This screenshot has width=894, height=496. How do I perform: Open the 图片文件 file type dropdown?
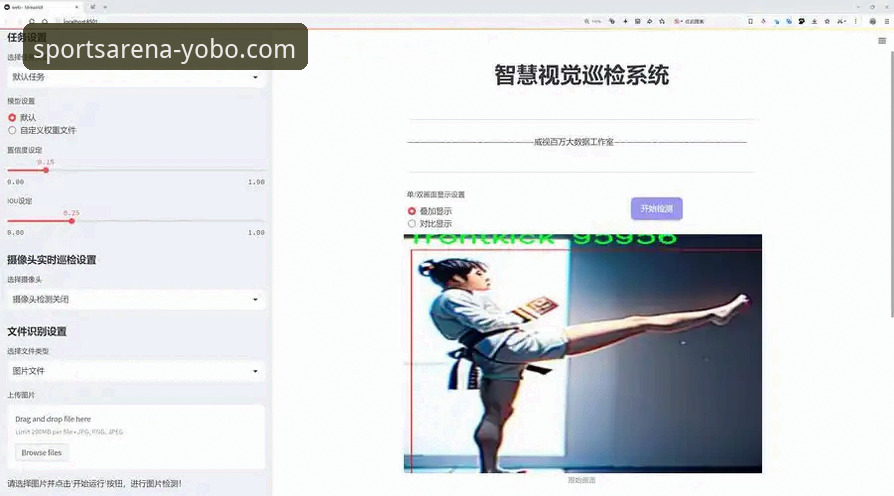coord(136,371)
